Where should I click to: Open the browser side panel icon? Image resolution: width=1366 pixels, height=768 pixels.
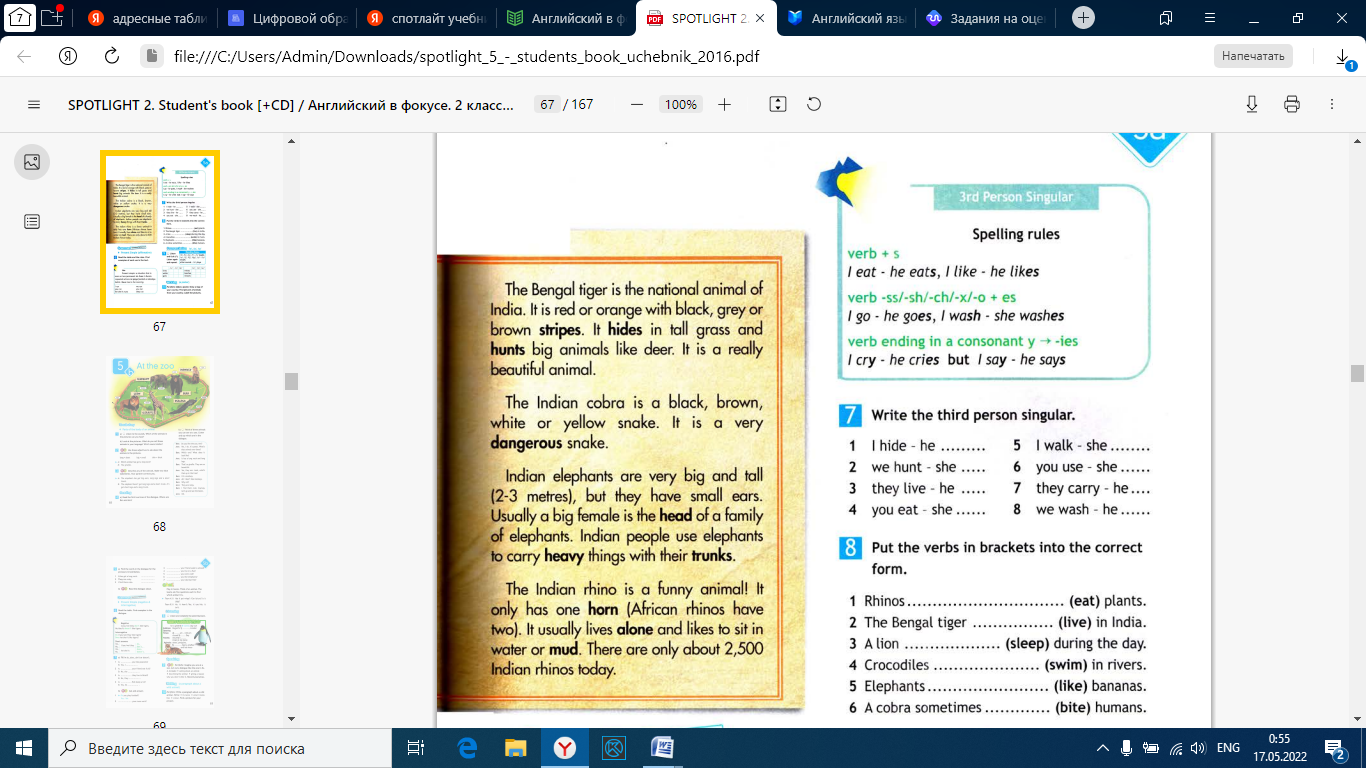(x=1166, y=18)
